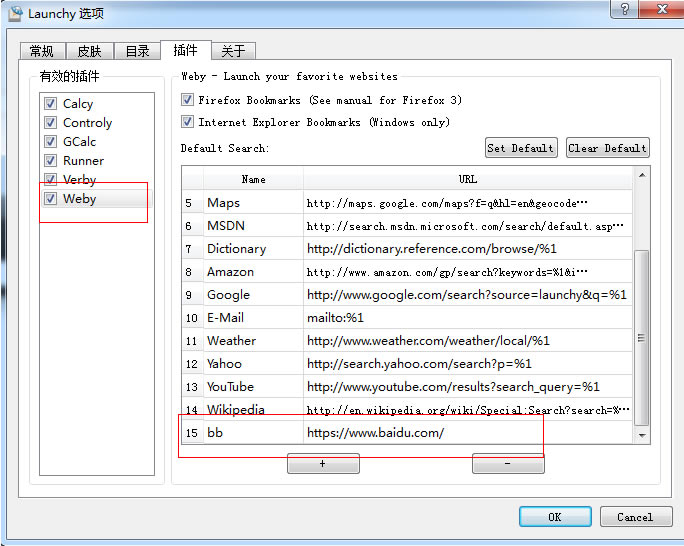Remove the selected entry with the minus button
This screenshot has width=684, height=546.
coord(508,464)
